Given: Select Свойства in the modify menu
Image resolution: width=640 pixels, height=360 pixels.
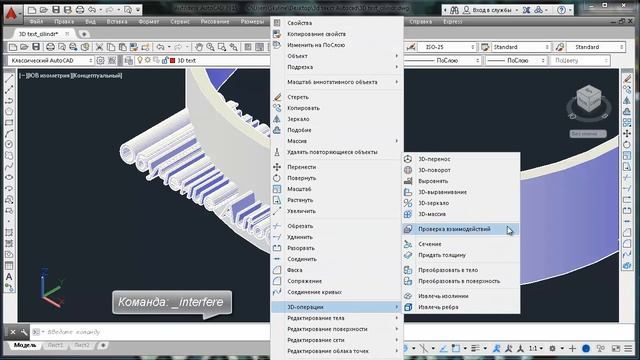Looking at the screenshot, I should pos(337,23).
